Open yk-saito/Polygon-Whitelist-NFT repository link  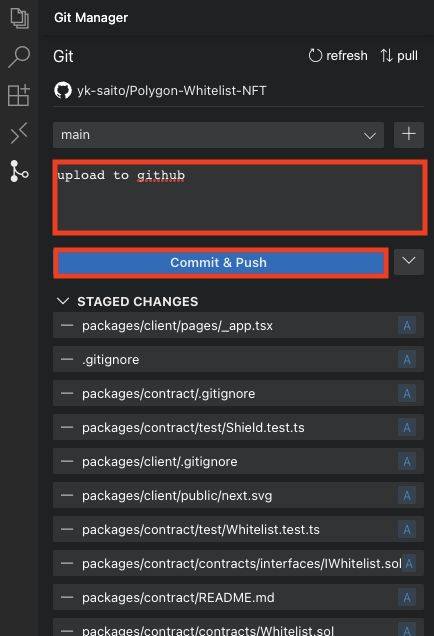point(172,90)
